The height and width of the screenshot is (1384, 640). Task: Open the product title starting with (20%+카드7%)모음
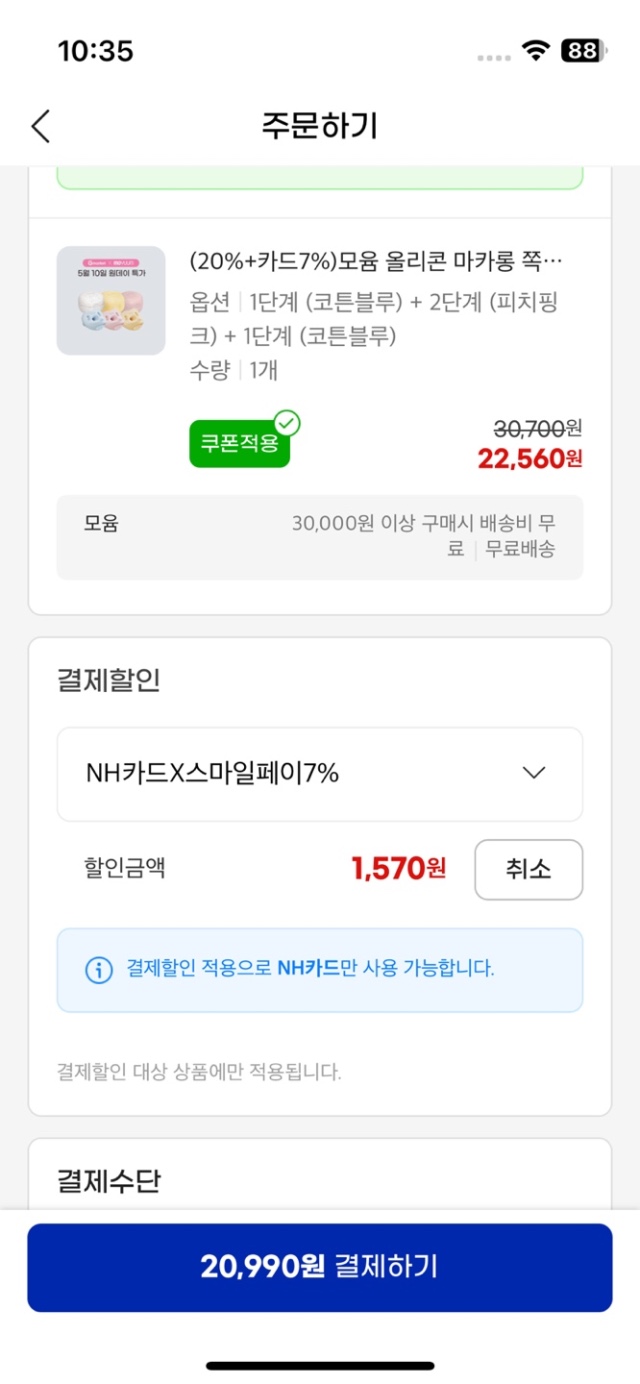point(376,262)
